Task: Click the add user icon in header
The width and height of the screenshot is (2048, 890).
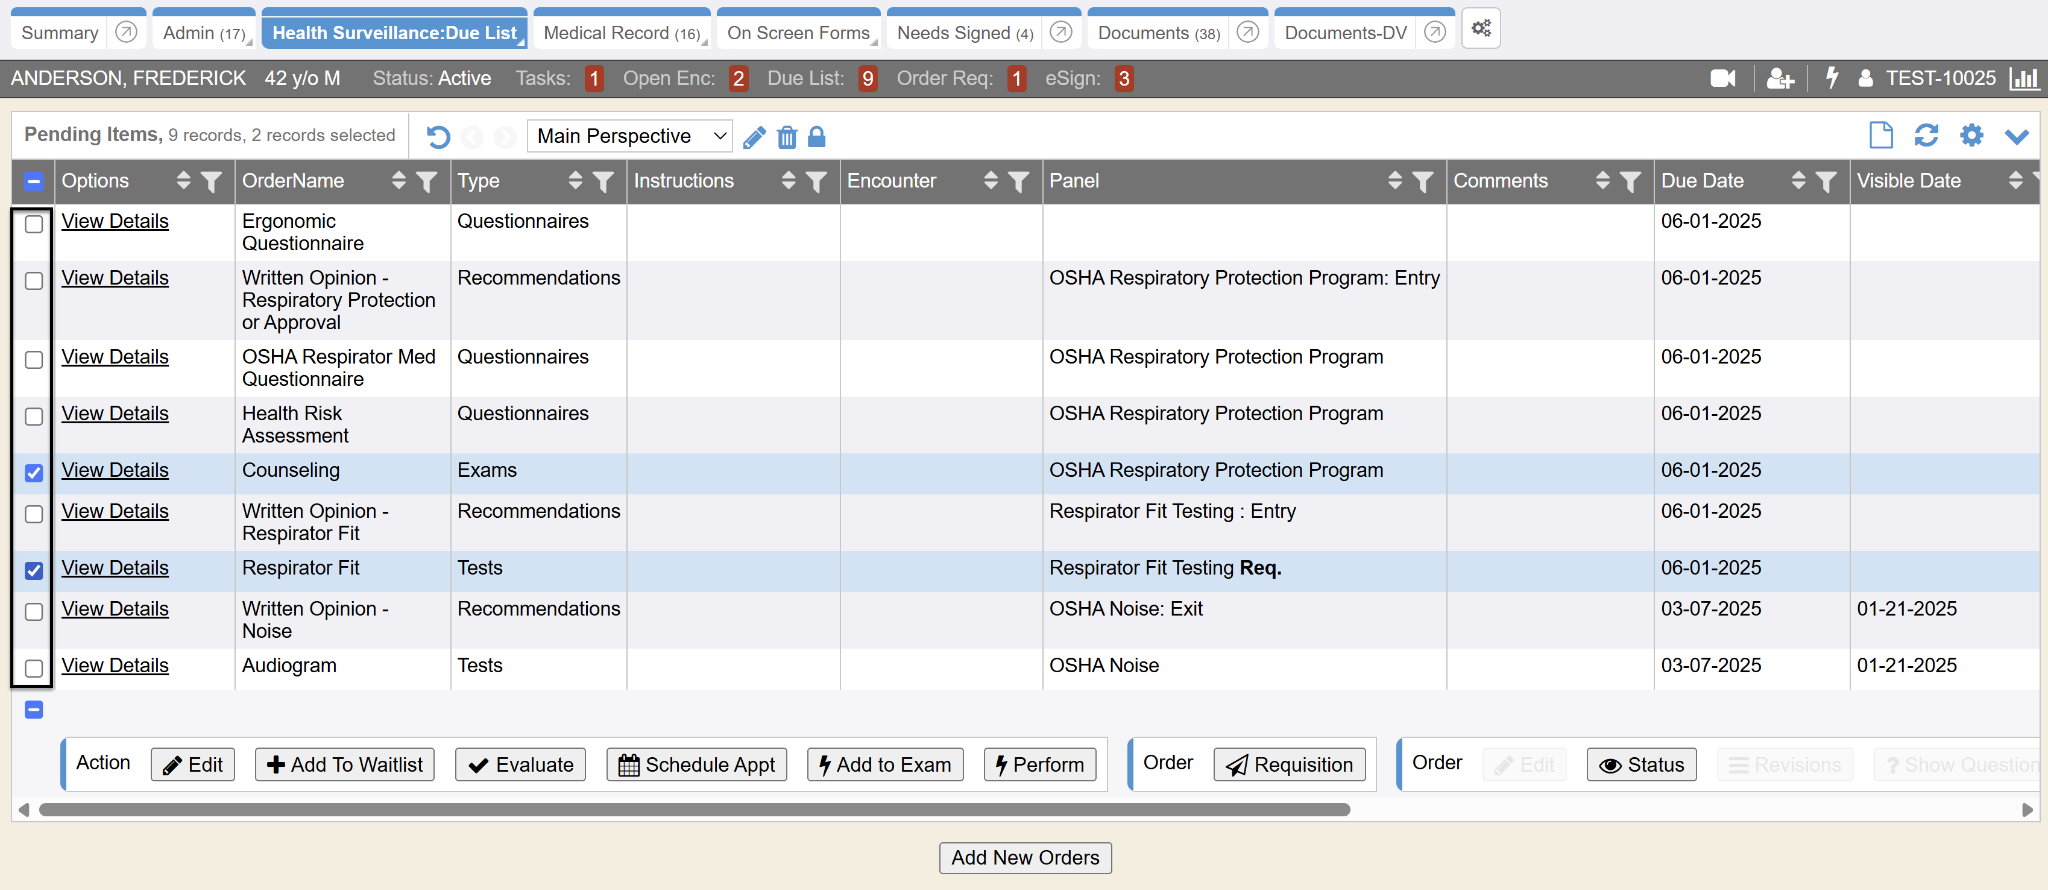Action: (1780, 78)
